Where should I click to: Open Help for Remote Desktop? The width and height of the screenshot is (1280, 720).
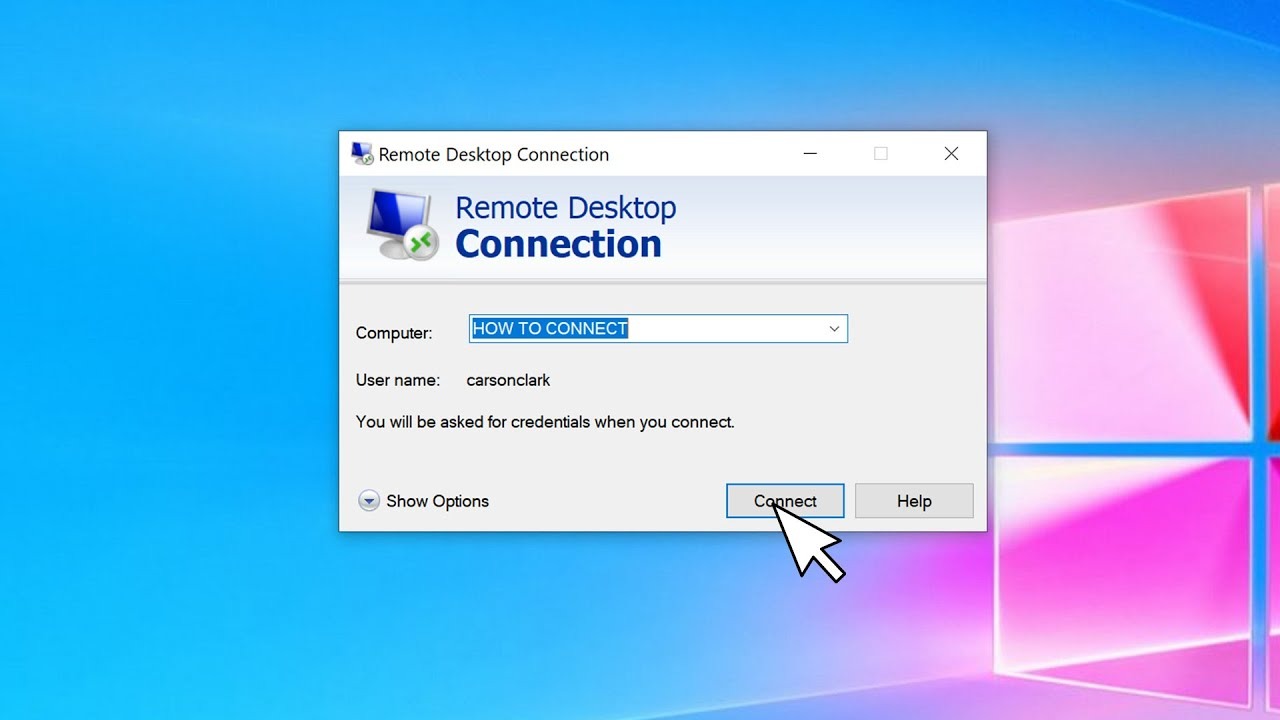913,501
